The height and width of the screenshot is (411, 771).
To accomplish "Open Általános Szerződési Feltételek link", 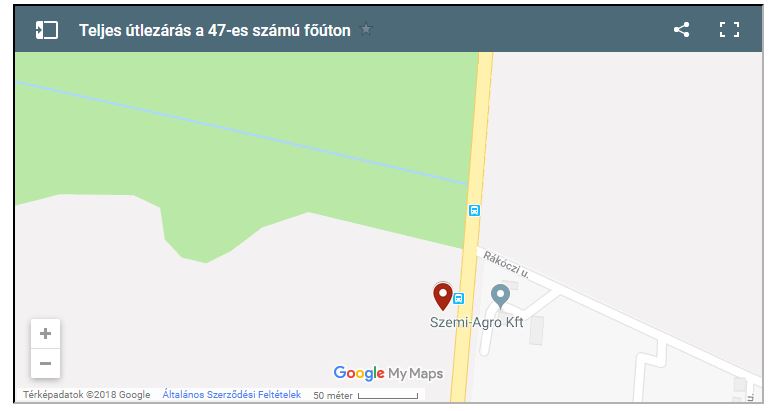I will 232,394.
